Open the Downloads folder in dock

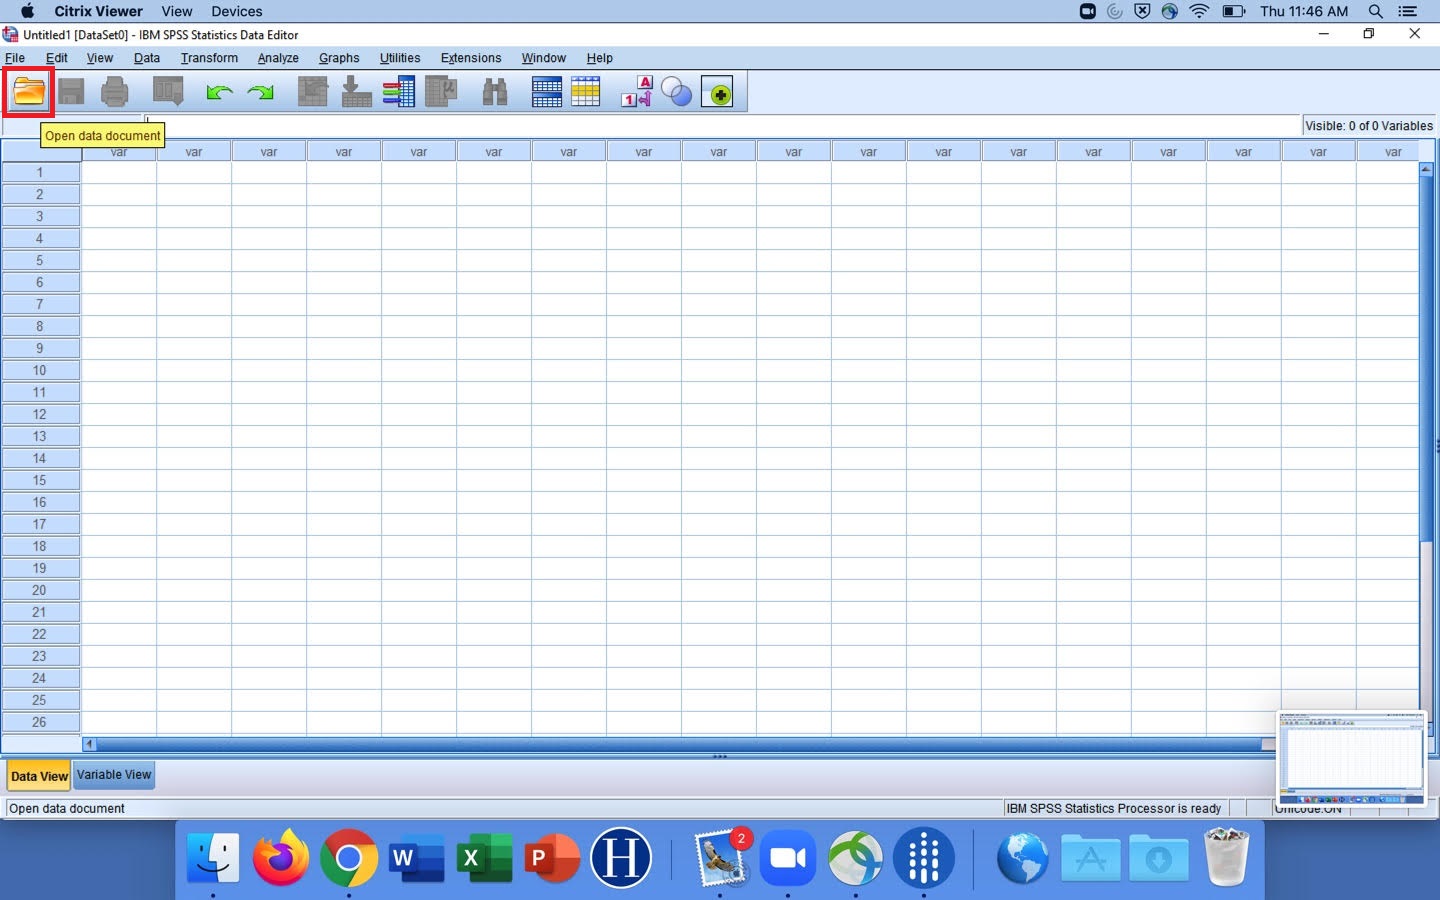(1159, 858)
